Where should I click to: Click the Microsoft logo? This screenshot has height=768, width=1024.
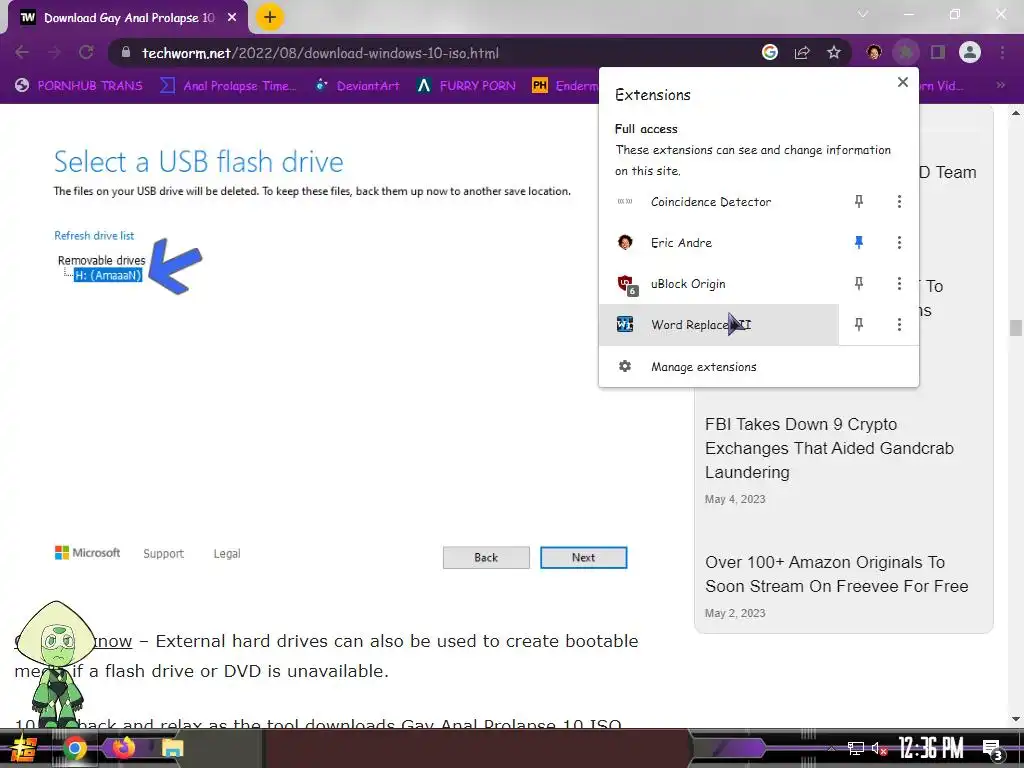[x=88, y=553]
